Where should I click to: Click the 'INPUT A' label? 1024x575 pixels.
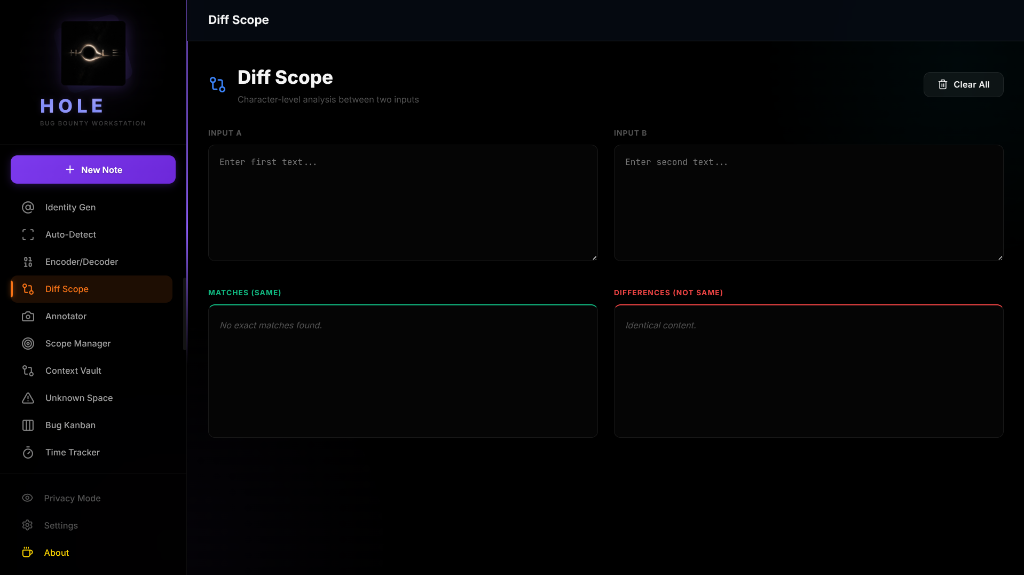[225, 133]
